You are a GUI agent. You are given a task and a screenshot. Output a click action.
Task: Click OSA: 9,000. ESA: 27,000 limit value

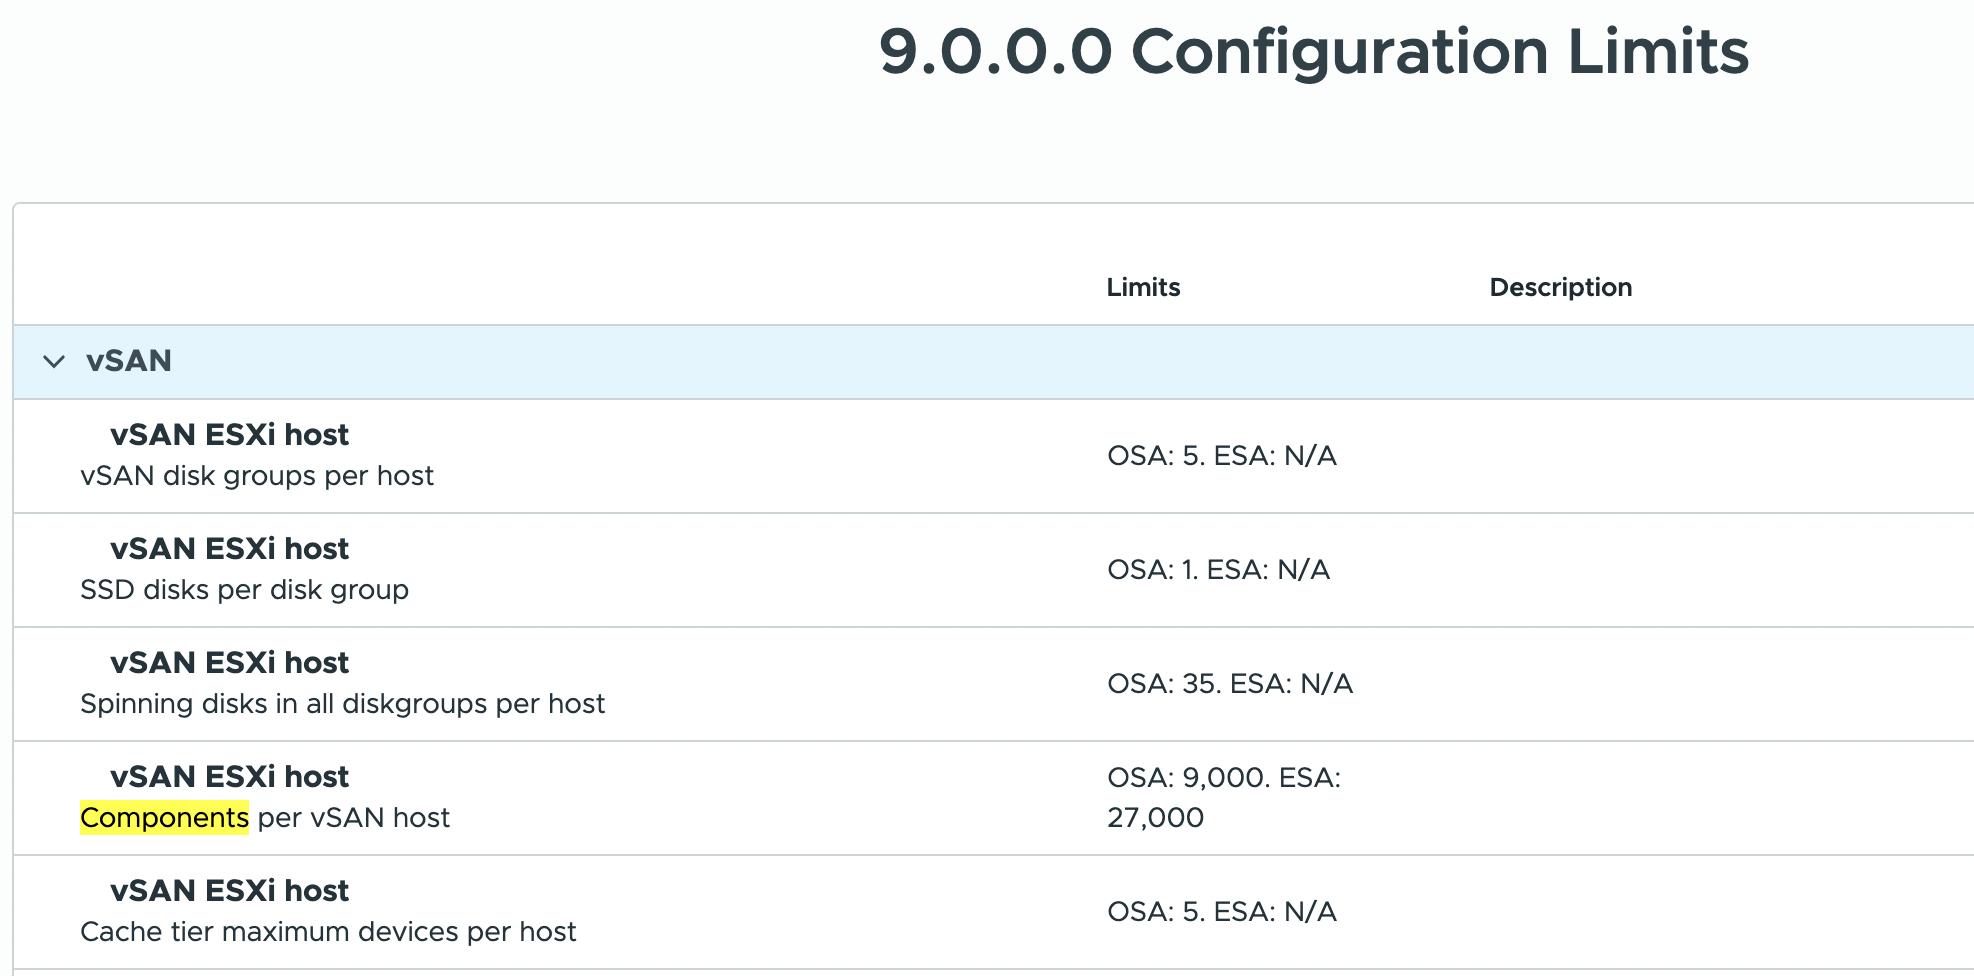click(x=1223, y=797)
